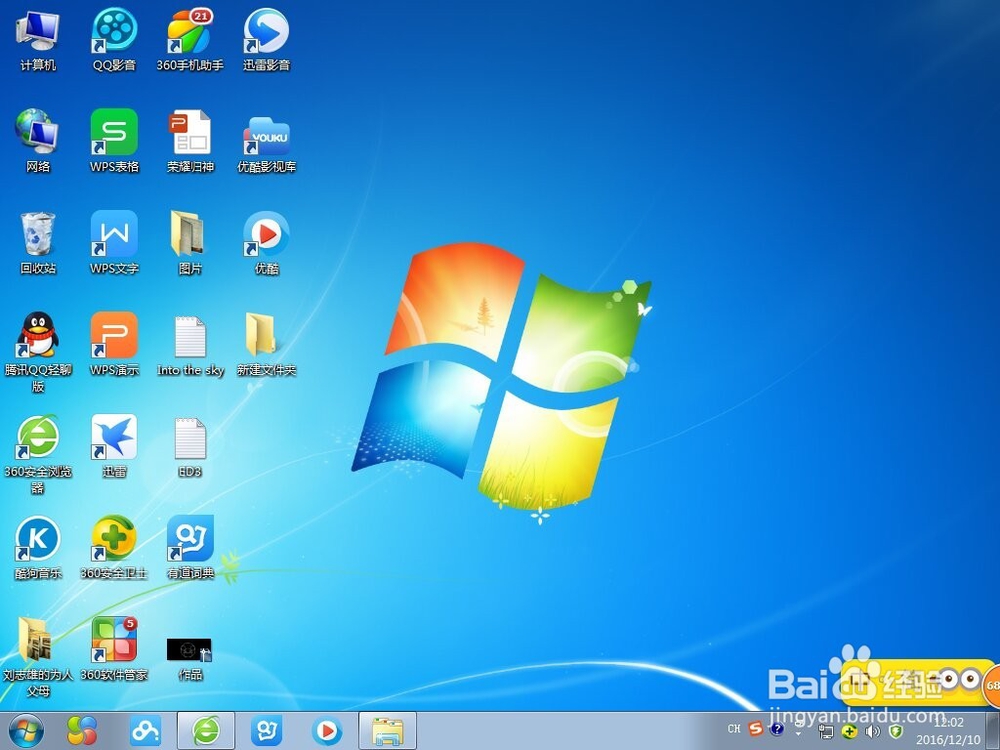Open Windows Explorer taskbar button
Screen dimensions: 1000x750
point(388,731)
